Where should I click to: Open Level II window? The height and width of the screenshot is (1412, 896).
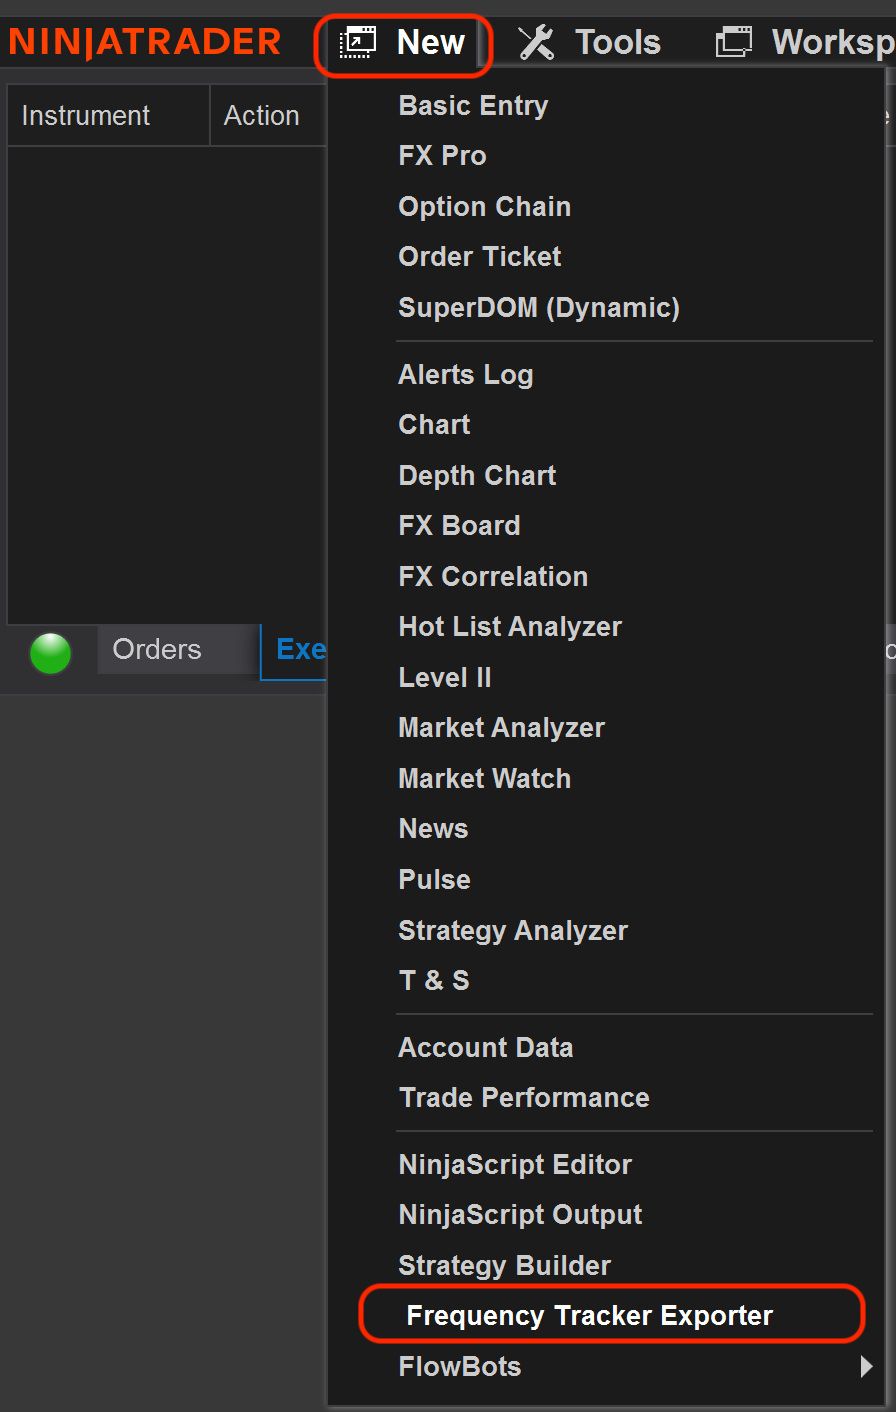445,678
